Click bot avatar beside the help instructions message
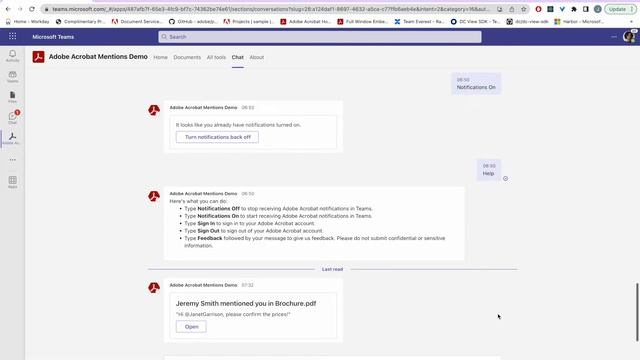The height and width of the screenshot is (360, 640). pos(154,196)
